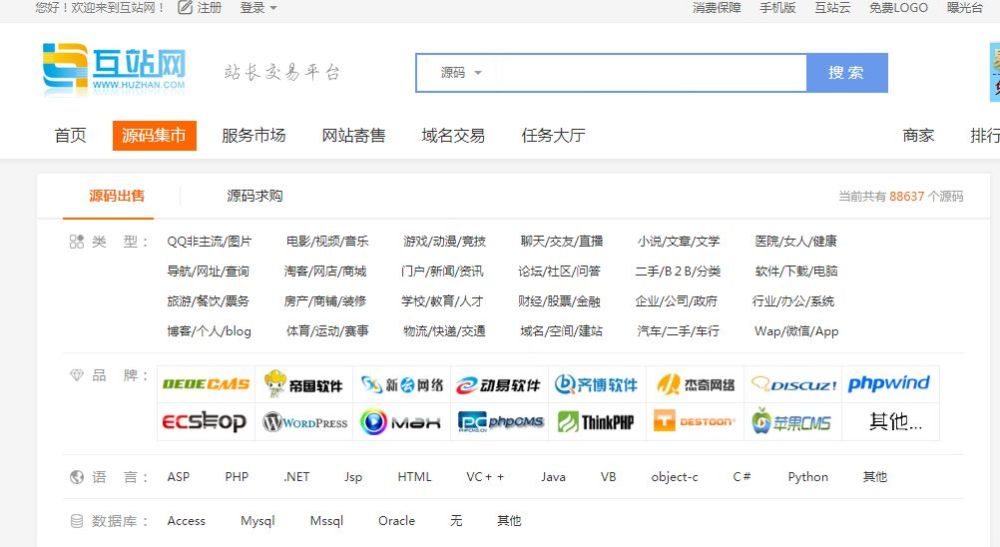Filter language by PHP
1000x547 pixels.
pyautogui.click(x=237, y=477)
